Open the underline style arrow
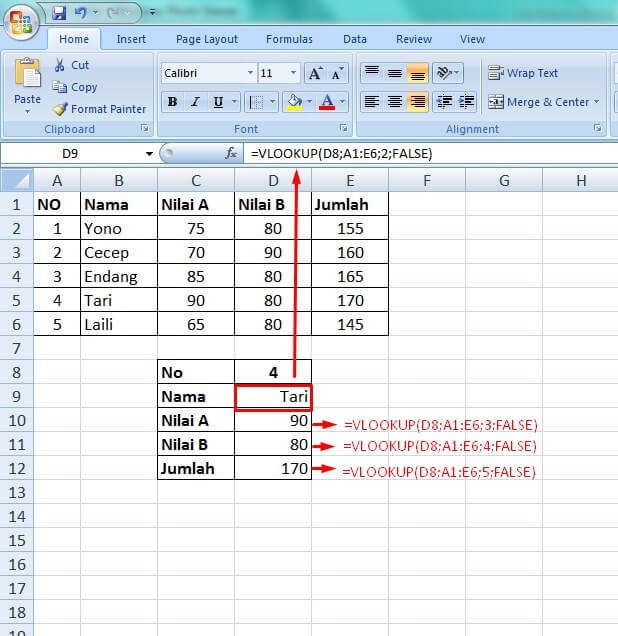The width and height of the screenshot is (618, 636). coord(234,101)
